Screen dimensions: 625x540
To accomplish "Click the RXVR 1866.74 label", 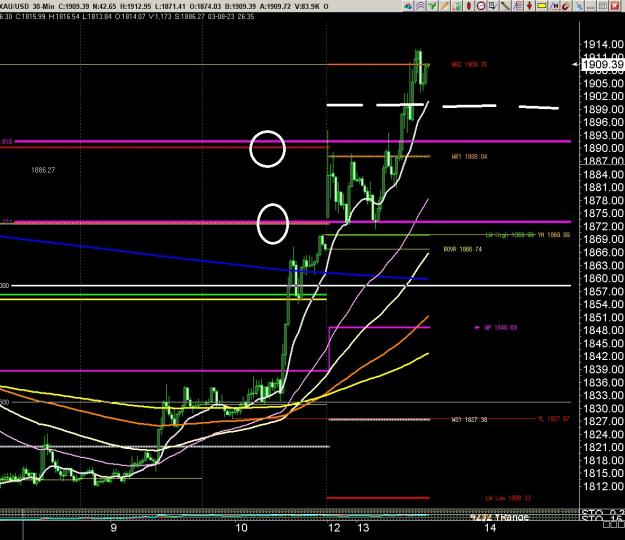I will pyautogui.click(x=462, y=249).
